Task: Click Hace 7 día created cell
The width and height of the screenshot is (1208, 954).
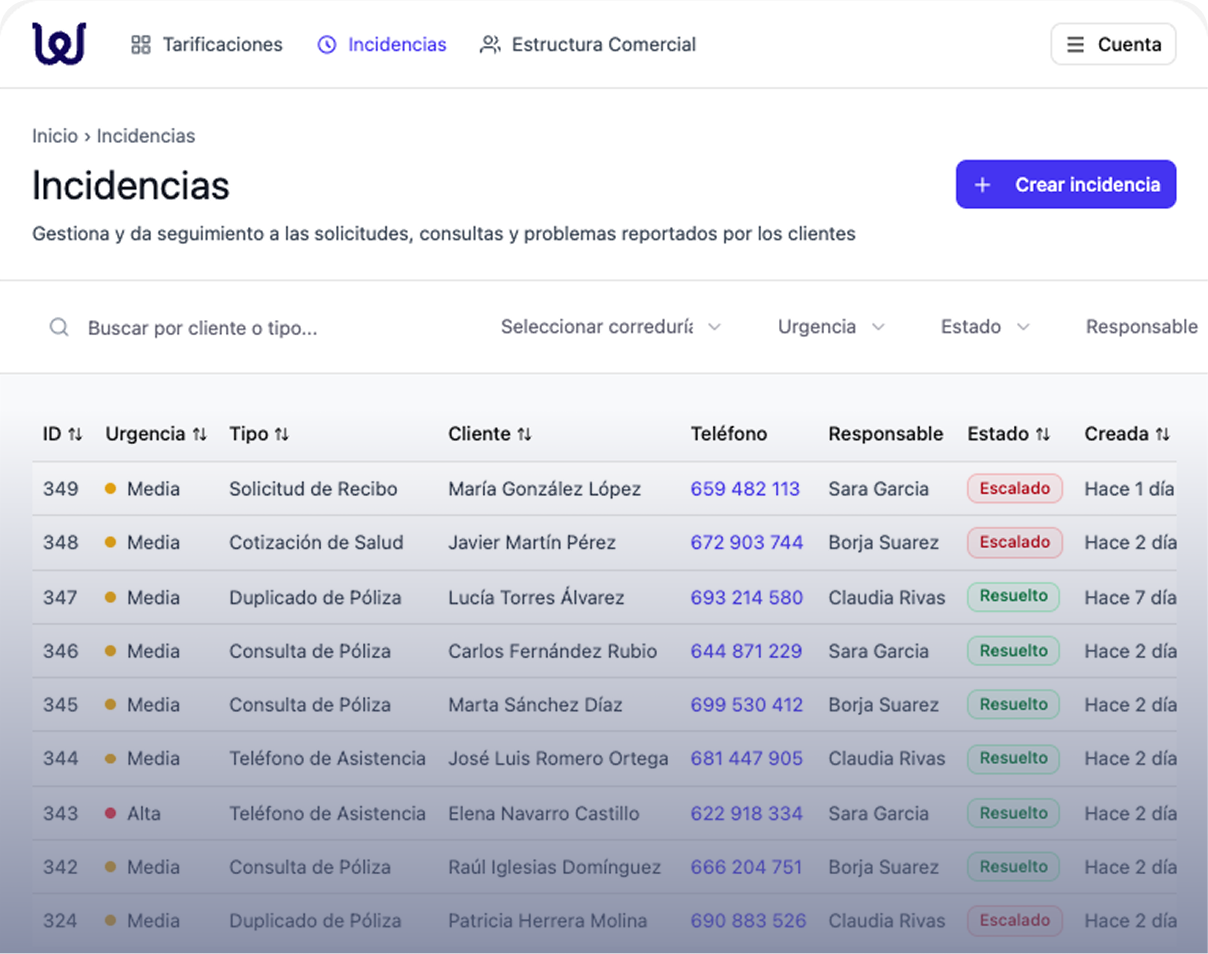Action: tap(1130, 598)
